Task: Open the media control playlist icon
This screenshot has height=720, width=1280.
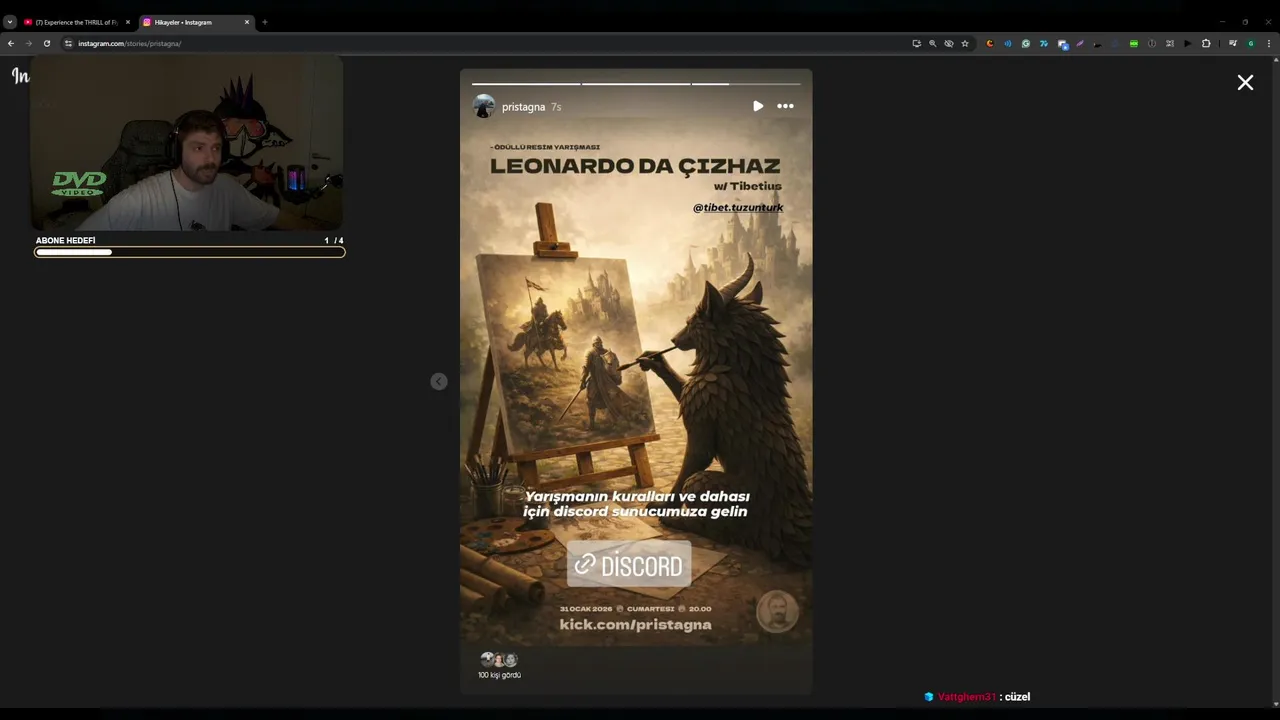Action: [1233, 44]
